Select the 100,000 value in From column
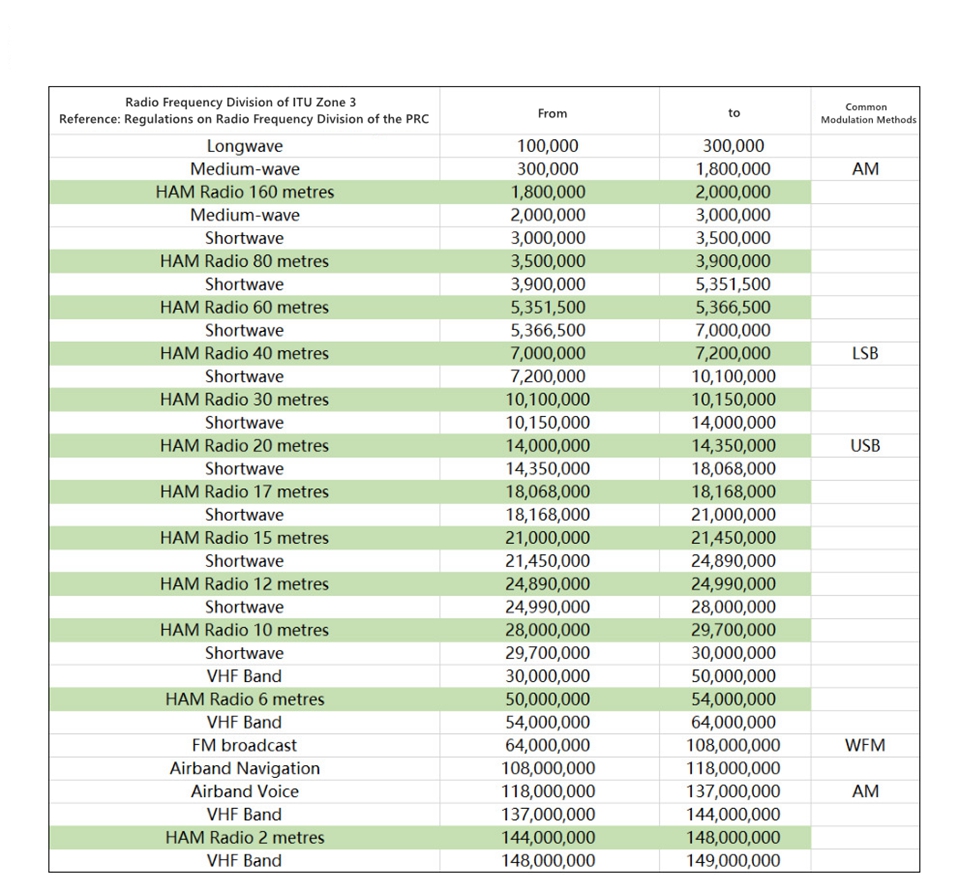960x892 pixels. click(x=548, y=146)
